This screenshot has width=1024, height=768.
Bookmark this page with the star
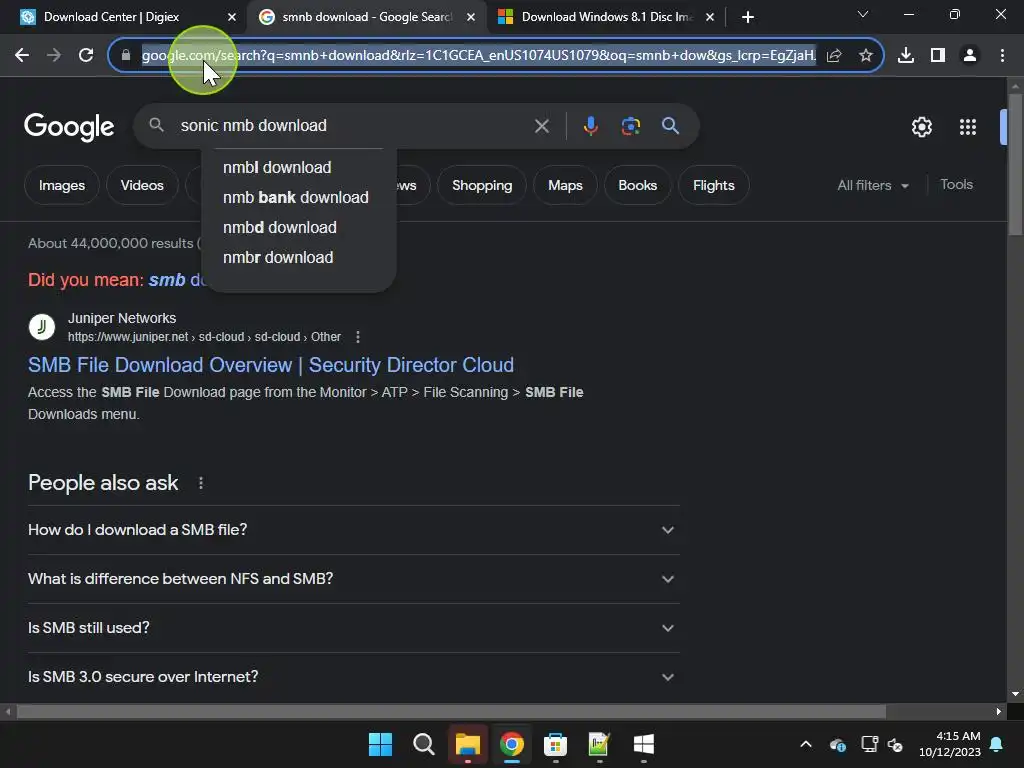click(865, 56)
